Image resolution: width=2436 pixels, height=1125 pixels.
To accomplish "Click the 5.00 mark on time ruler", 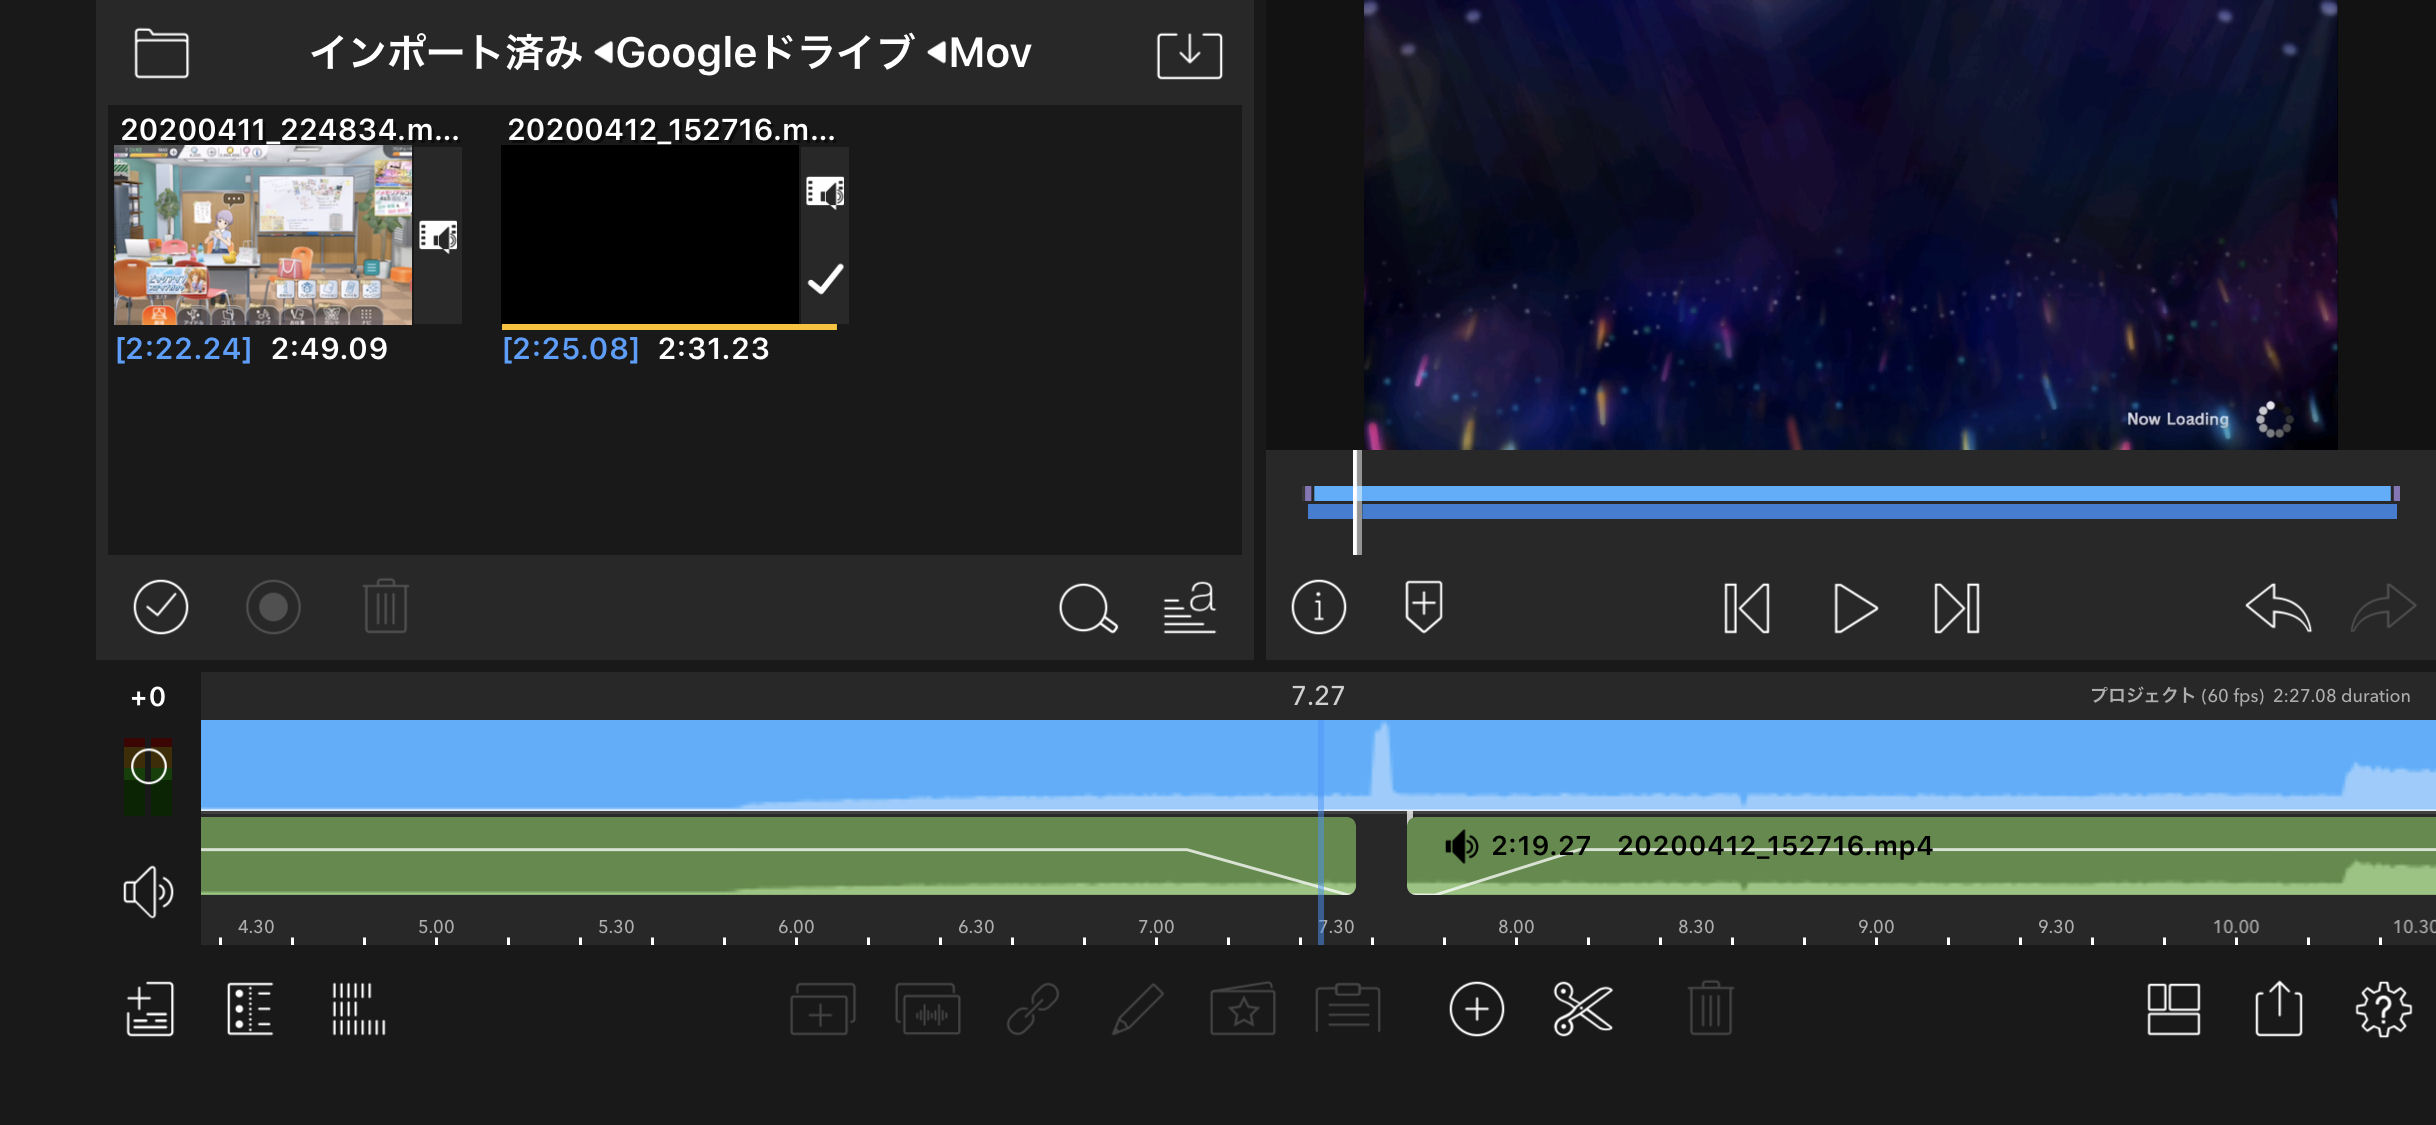I will pos(436,927).
